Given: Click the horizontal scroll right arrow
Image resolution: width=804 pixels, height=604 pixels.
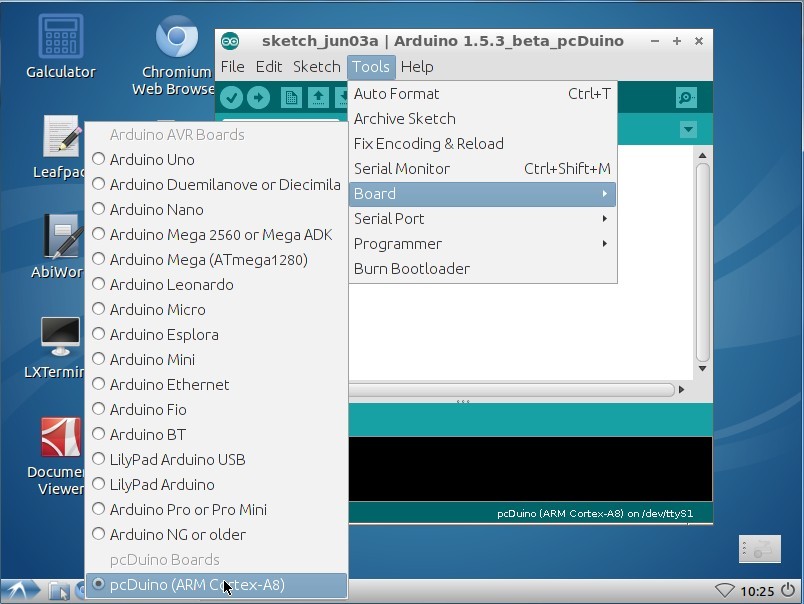Looking at the screenshot, I should pyautogui.click(x=681, y=390).
